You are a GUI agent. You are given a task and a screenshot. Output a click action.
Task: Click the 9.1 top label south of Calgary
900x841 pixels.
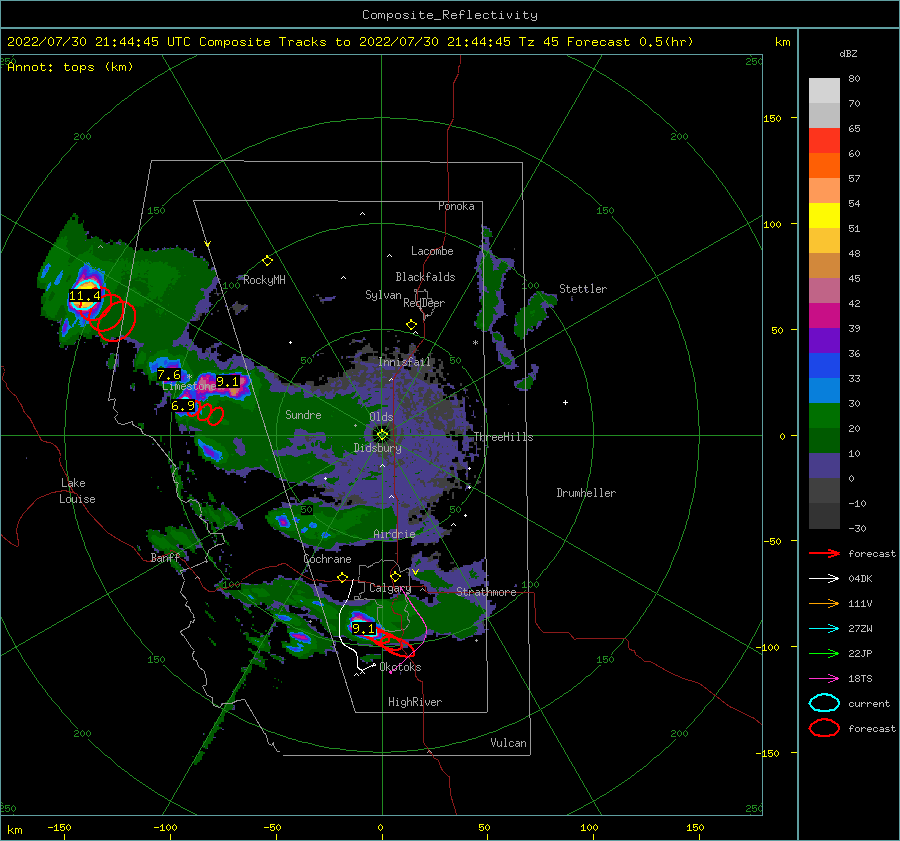[363, 629]
